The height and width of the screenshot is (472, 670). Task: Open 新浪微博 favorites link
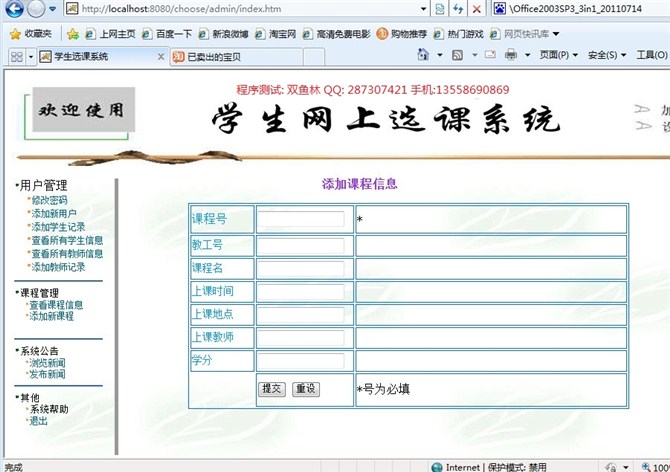pyautogui.click(x=223, y=34)
